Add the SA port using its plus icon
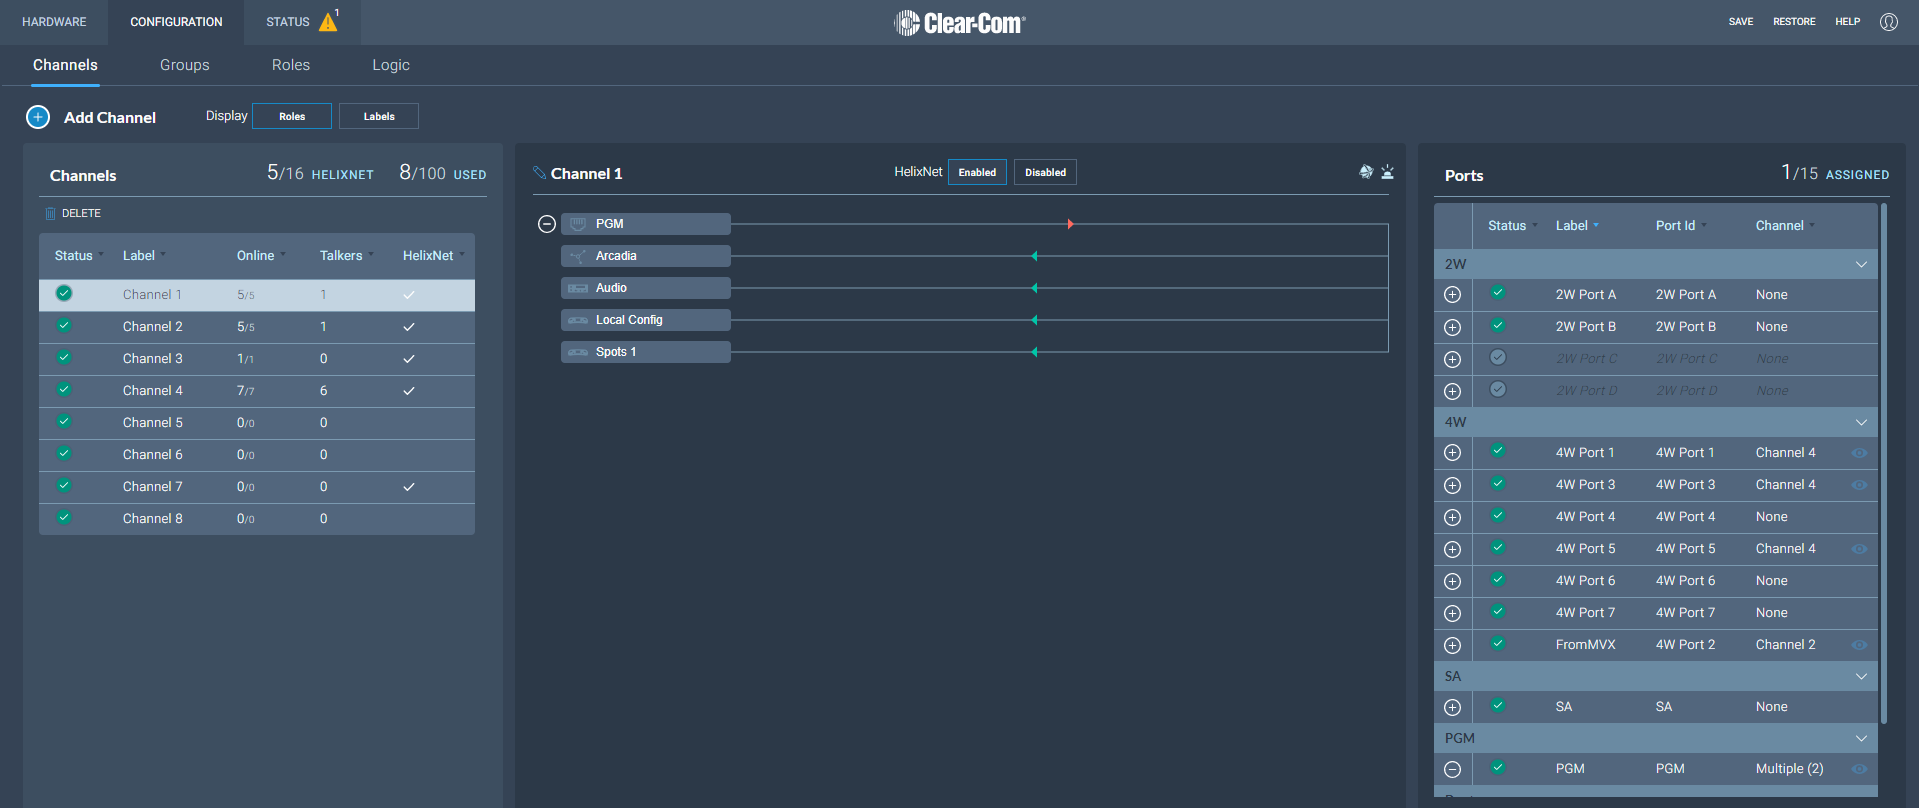This screenshot has height=808, width=1919. coord(1453,707)
